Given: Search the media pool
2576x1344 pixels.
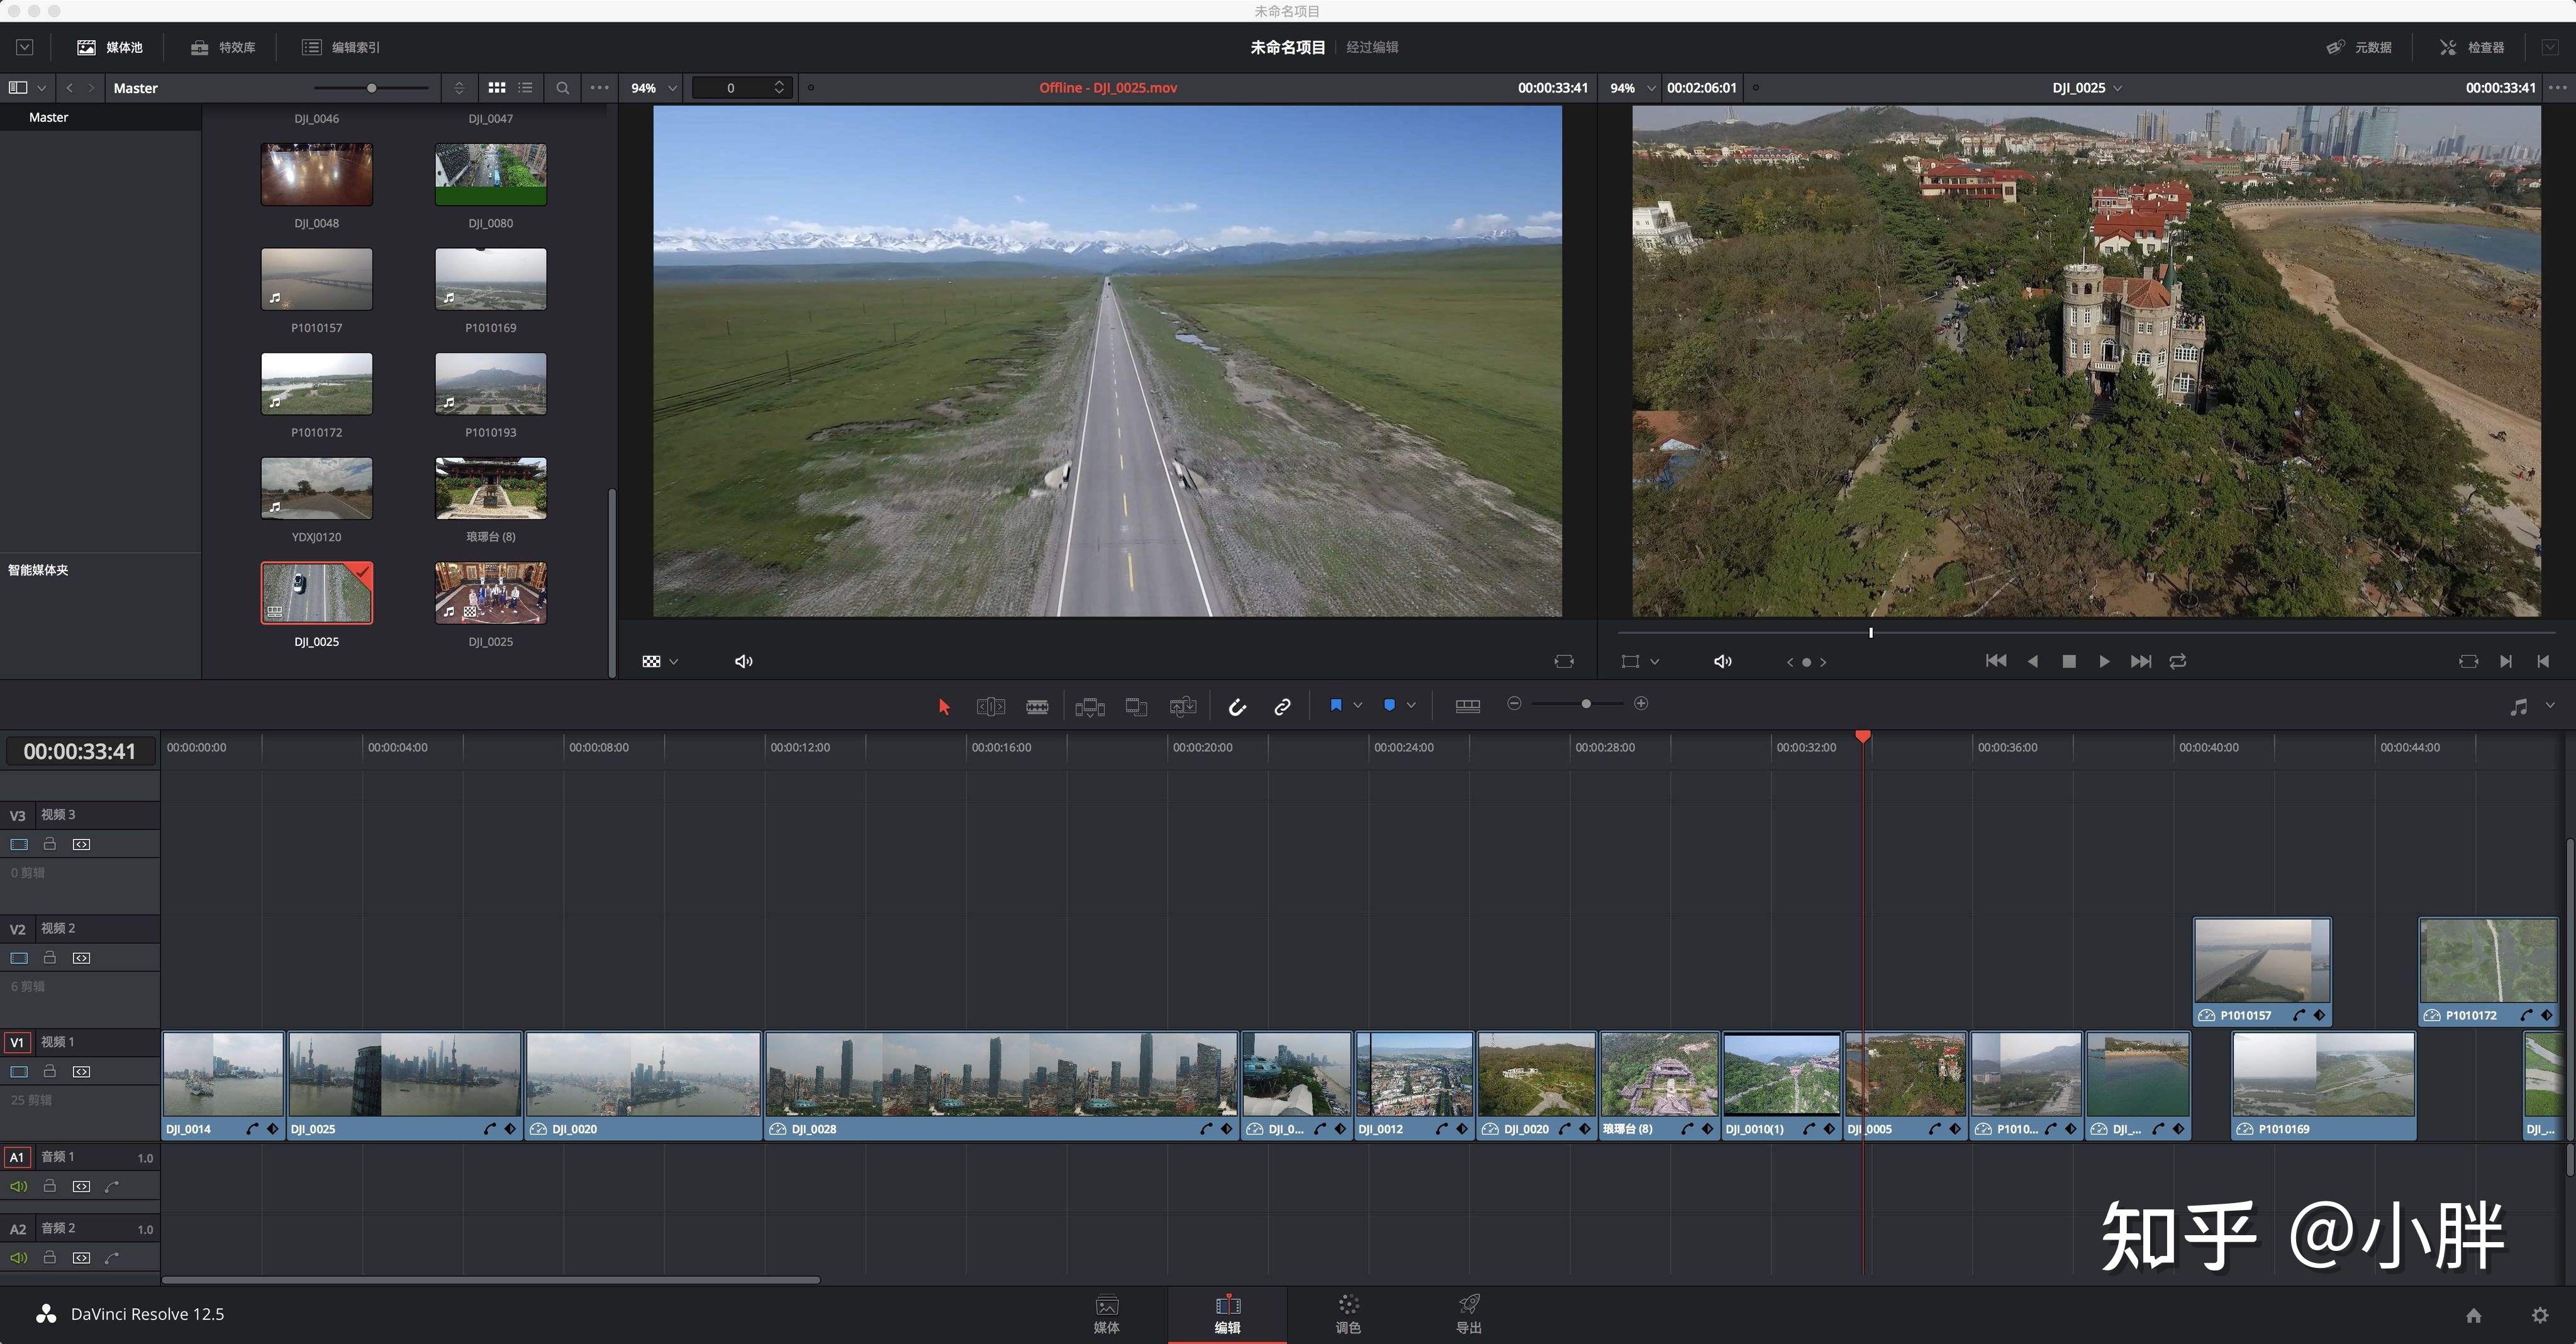Looking at the screenshot, I should click(x=563, y=88).
